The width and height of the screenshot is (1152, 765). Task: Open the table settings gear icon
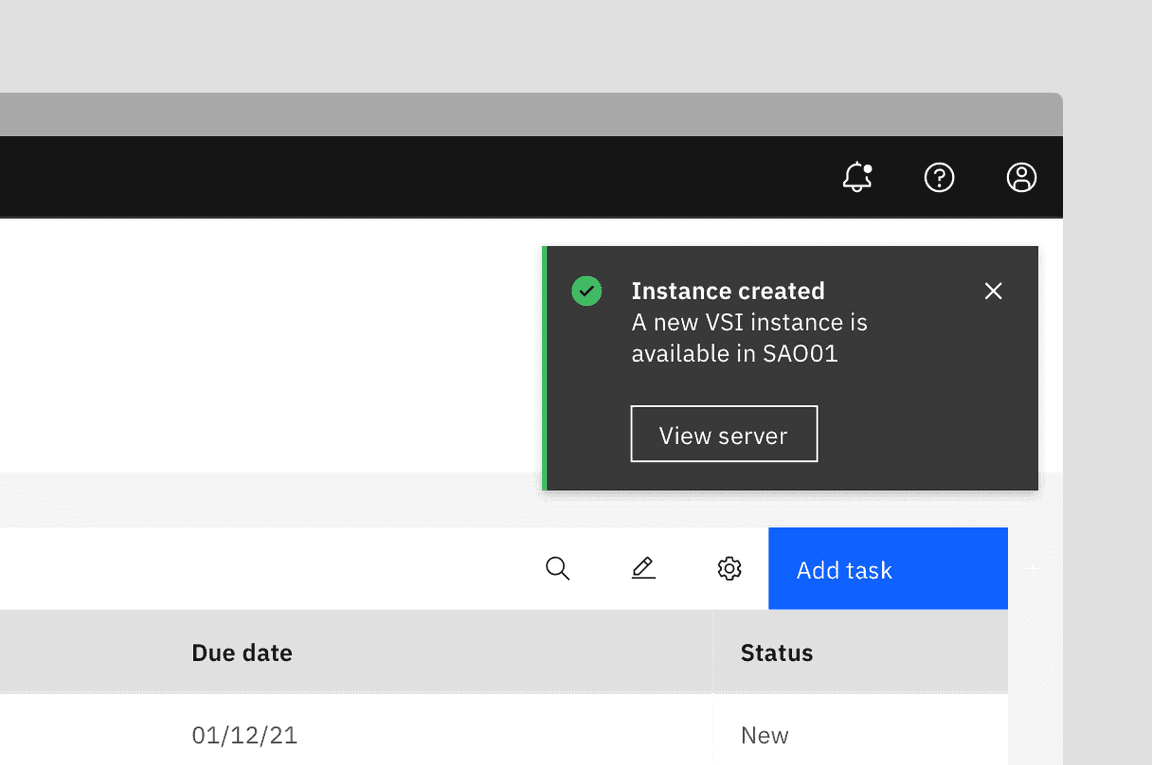(729, 568)
